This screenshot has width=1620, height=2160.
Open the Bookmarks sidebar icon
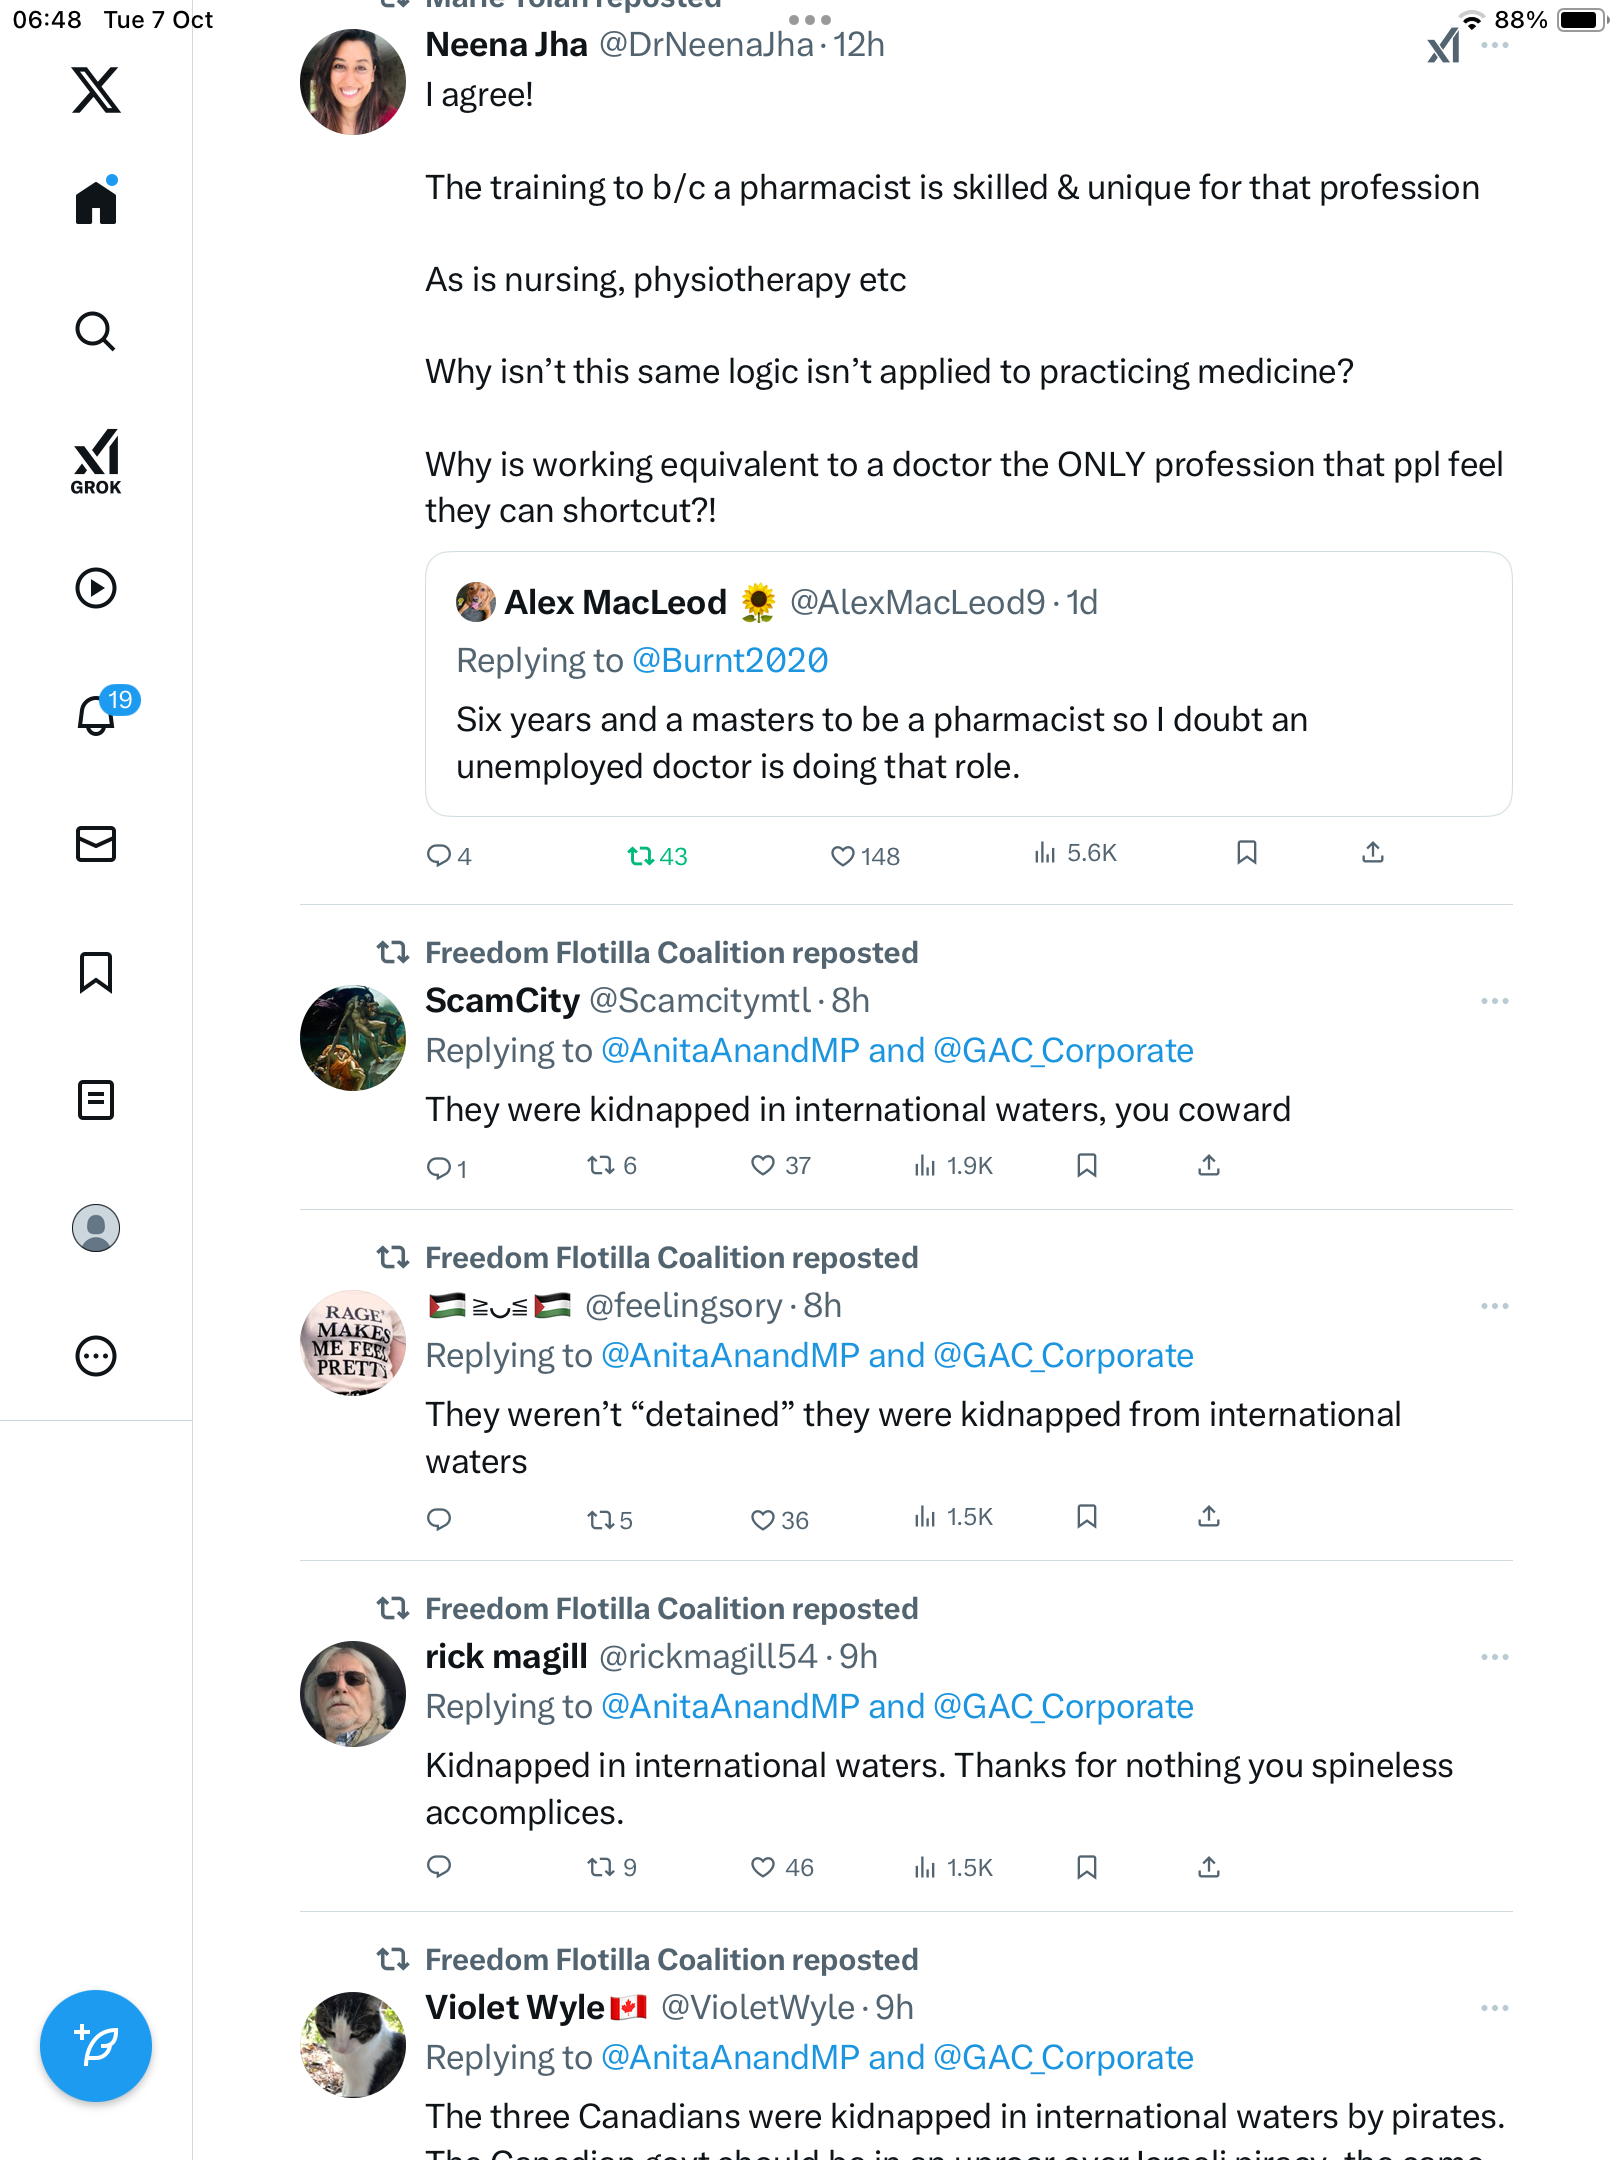[96, 972]
